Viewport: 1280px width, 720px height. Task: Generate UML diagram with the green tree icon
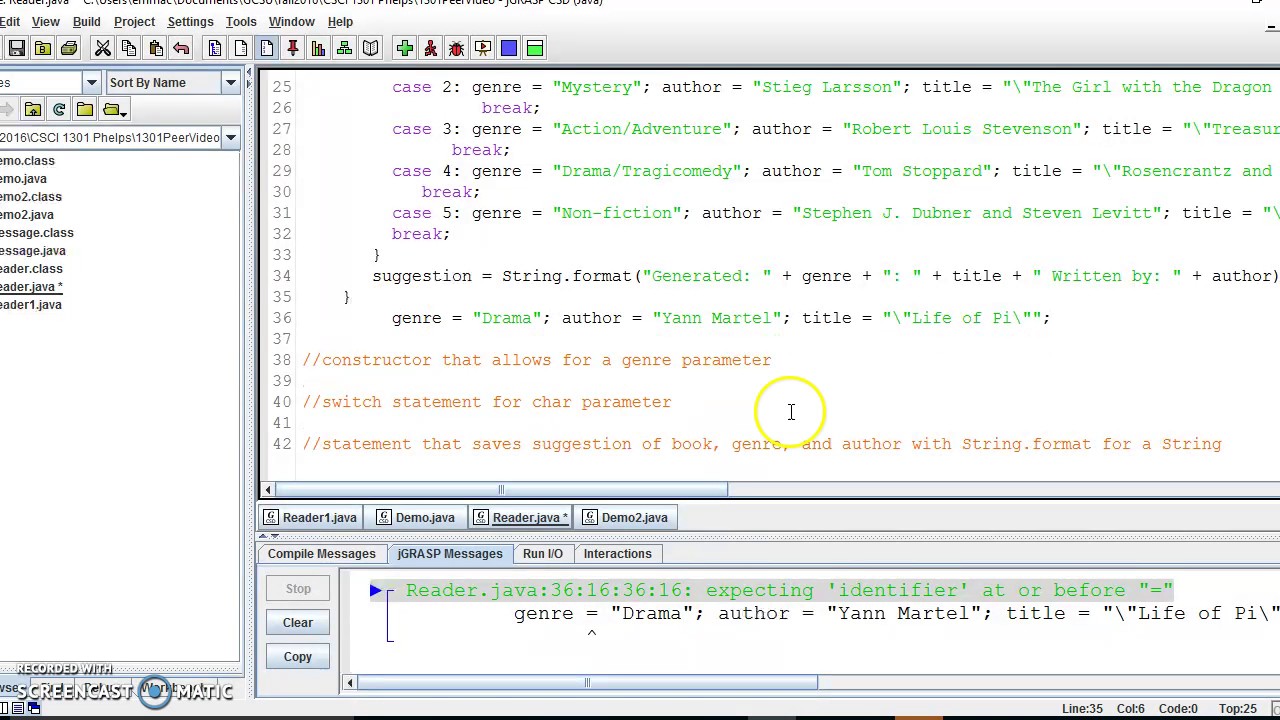(344, 48)
